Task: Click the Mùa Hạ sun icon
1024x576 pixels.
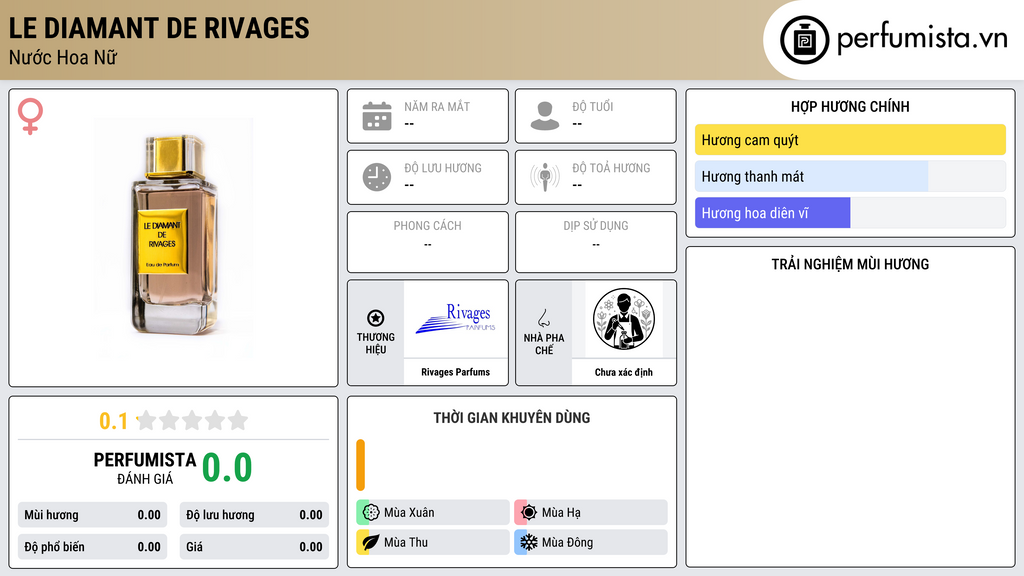Action: click(x=529, y=513)
